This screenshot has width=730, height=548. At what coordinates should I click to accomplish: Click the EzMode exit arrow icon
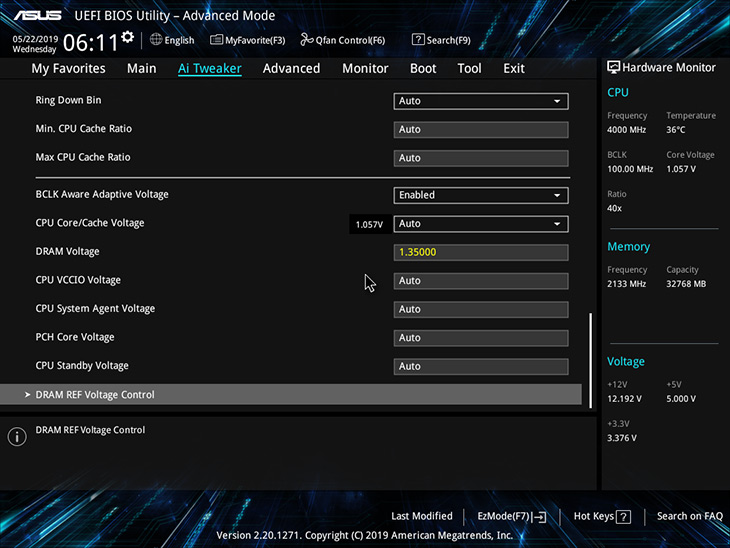point(539,516)
